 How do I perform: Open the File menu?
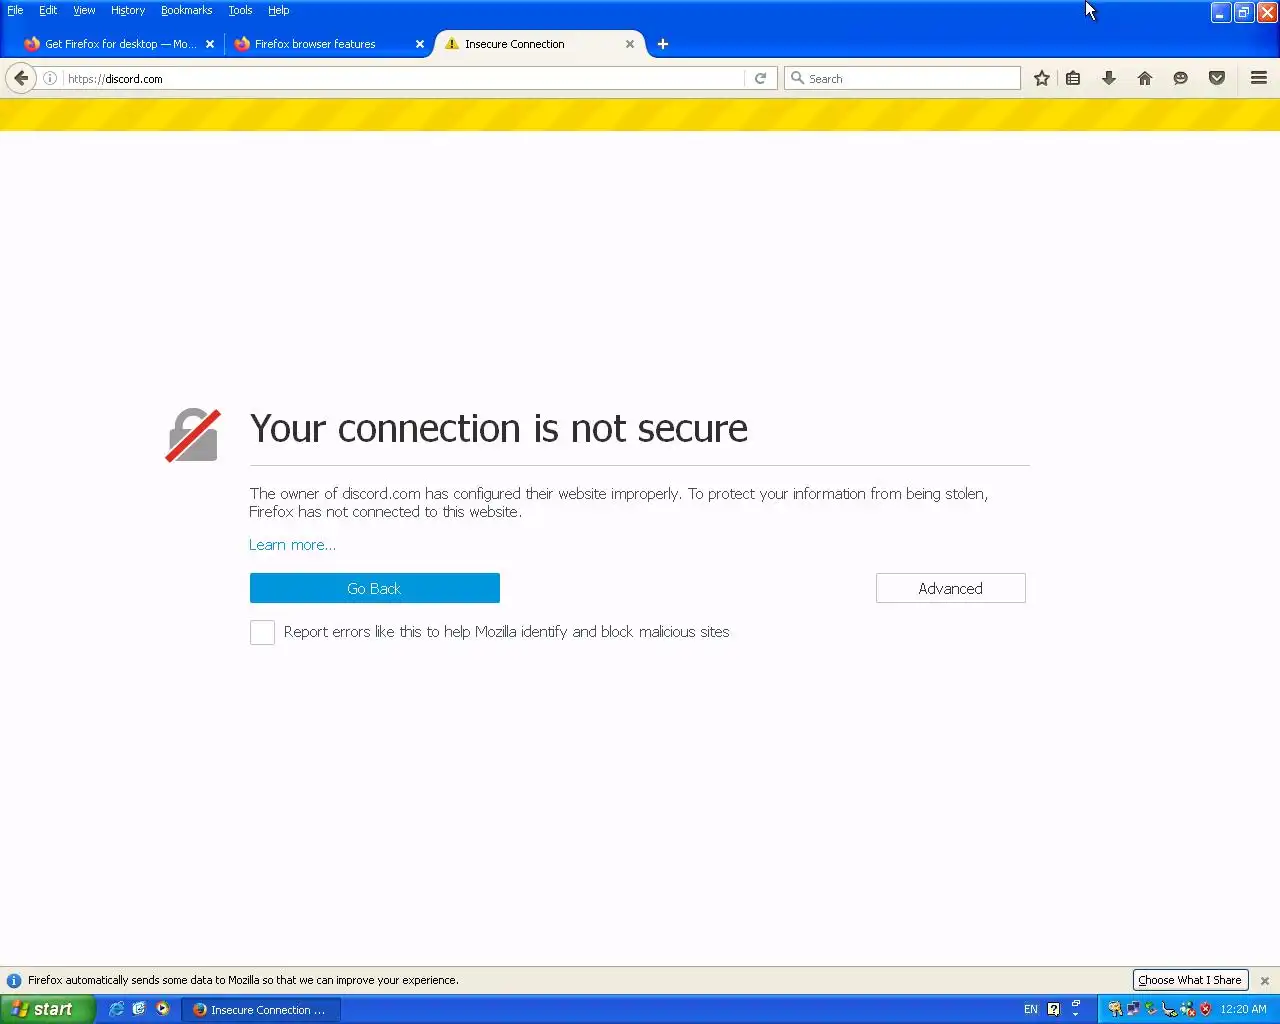(15, 10)
